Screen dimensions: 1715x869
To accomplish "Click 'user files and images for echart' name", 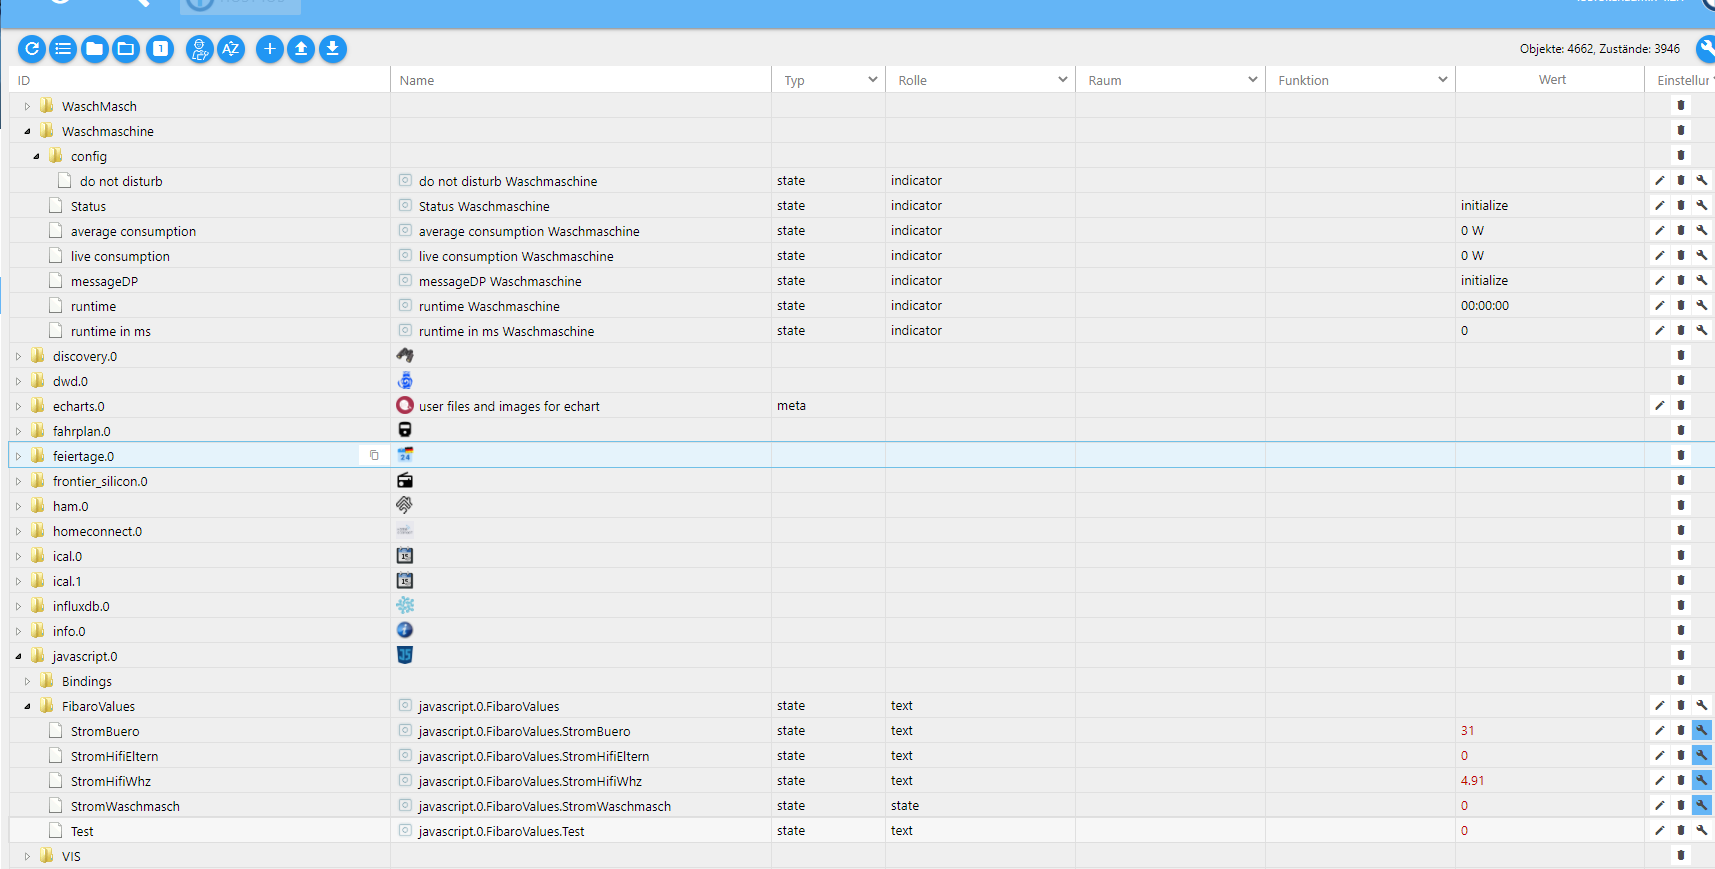I will pos(509,406).
